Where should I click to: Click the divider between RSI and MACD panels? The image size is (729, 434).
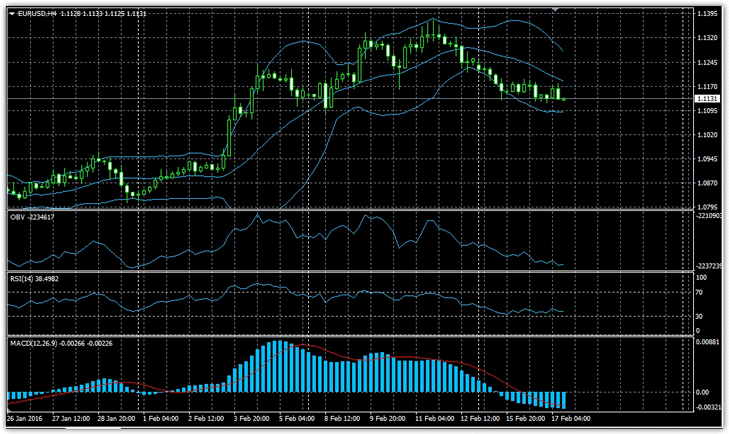coord(350,335)
